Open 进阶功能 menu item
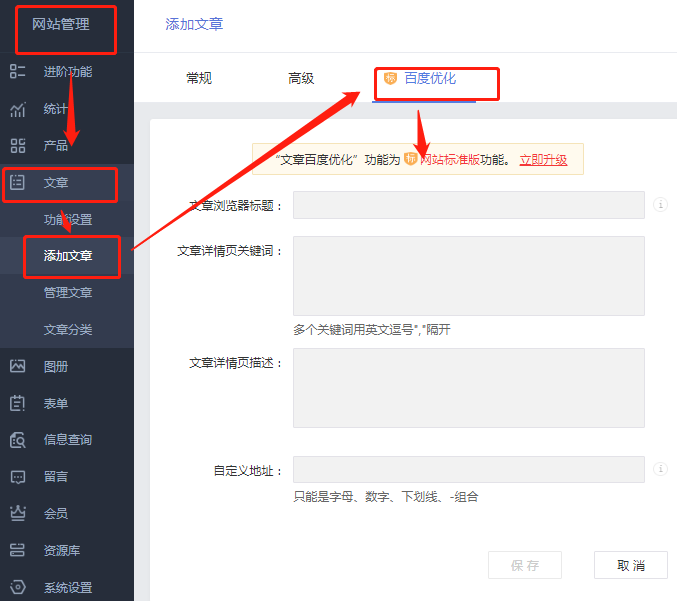 pos(67,72)
